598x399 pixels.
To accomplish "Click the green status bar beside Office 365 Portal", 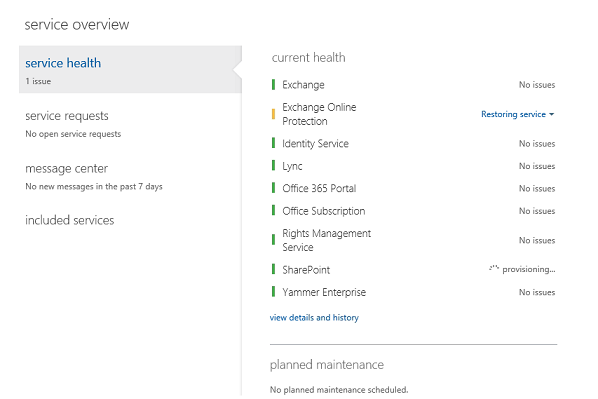I will pos(273,188).
